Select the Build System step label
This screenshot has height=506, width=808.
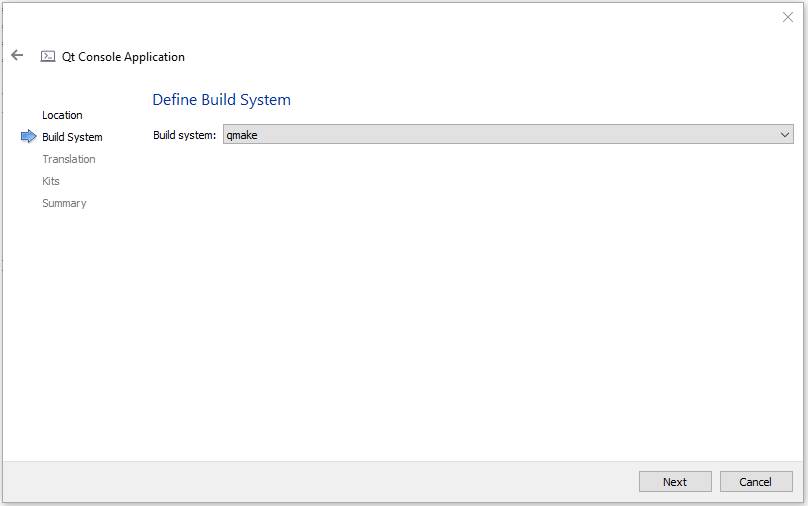click(x=72, y=137)
